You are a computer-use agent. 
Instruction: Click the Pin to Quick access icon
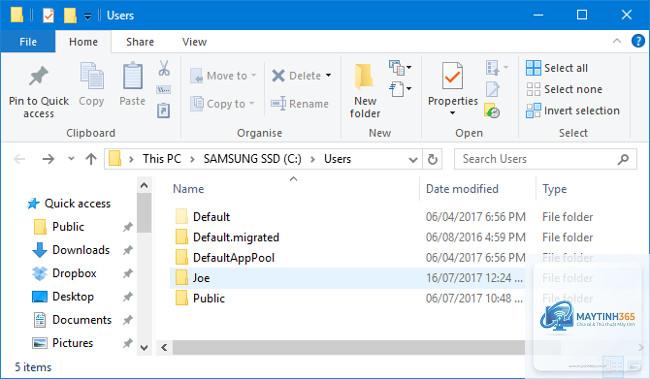pyautogui.click(x=38, y=76)
